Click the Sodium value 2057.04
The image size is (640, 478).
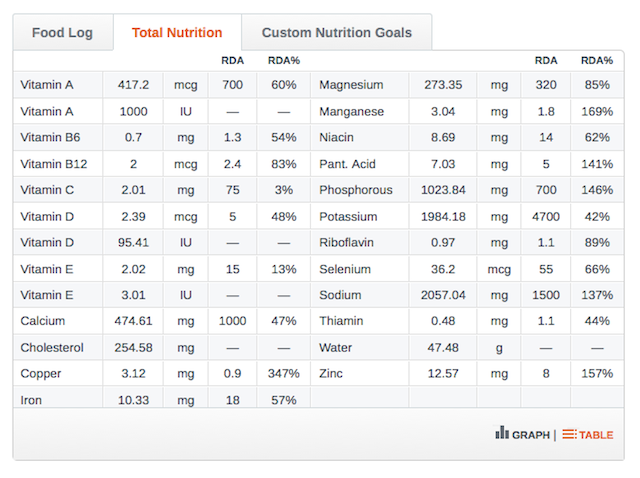pyautogui.click(x=443, y=295)
